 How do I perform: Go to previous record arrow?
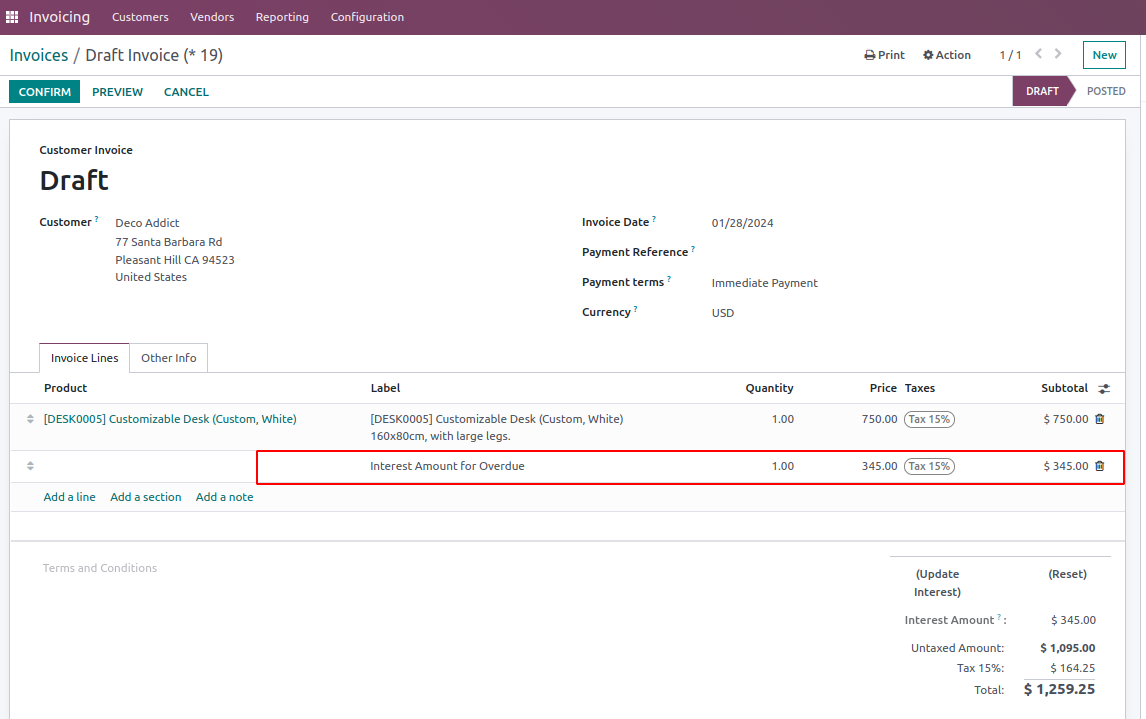[1039, 54]
